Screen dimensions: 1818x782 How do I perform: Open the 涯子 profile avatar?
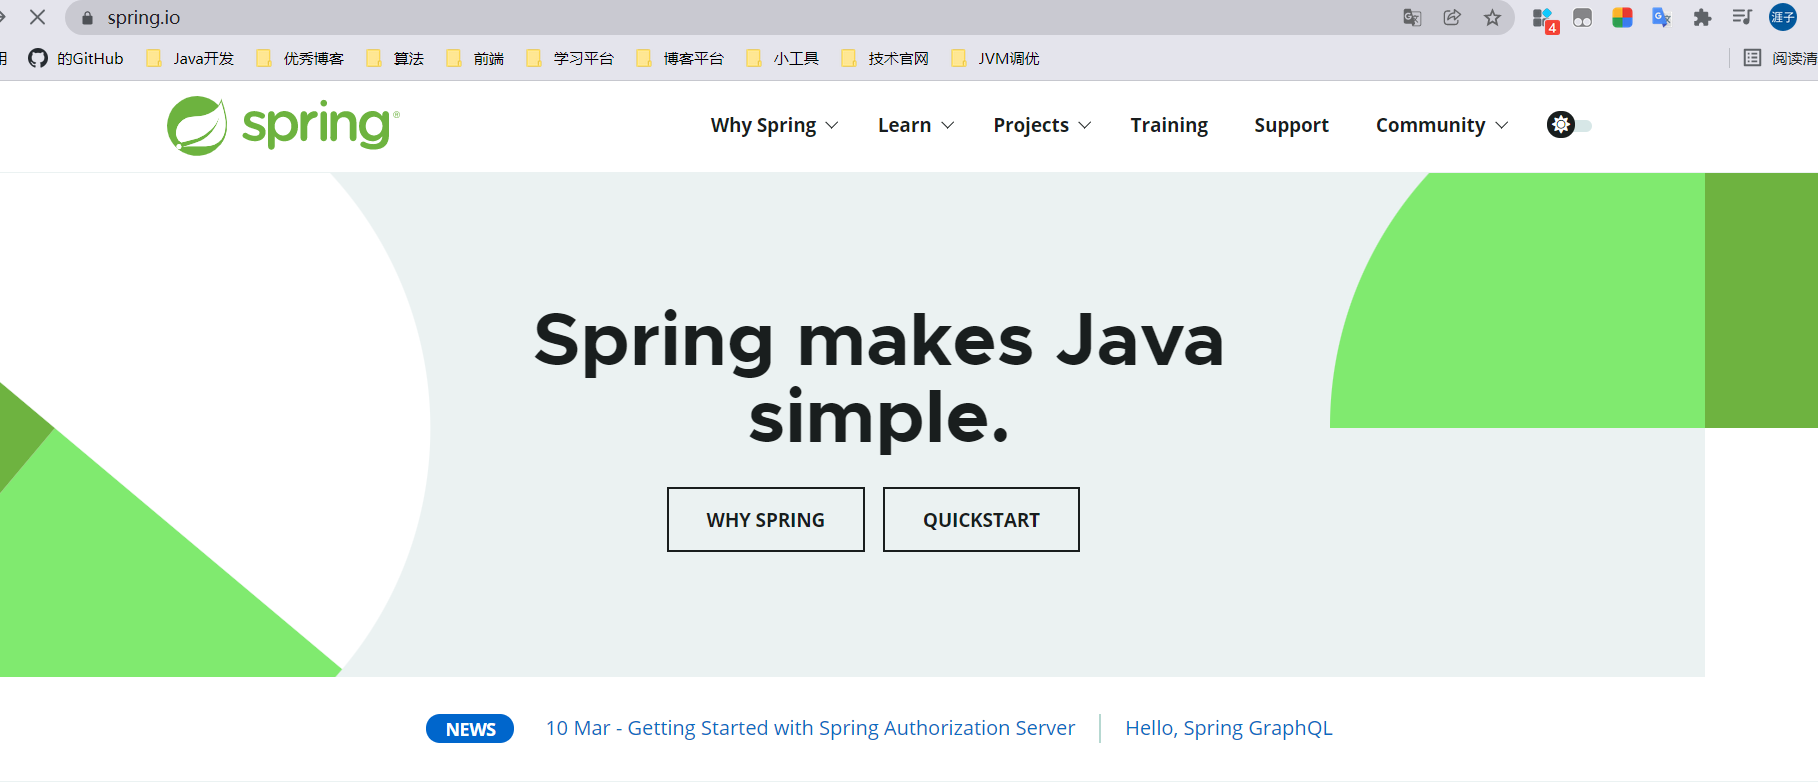[1783, 18]
